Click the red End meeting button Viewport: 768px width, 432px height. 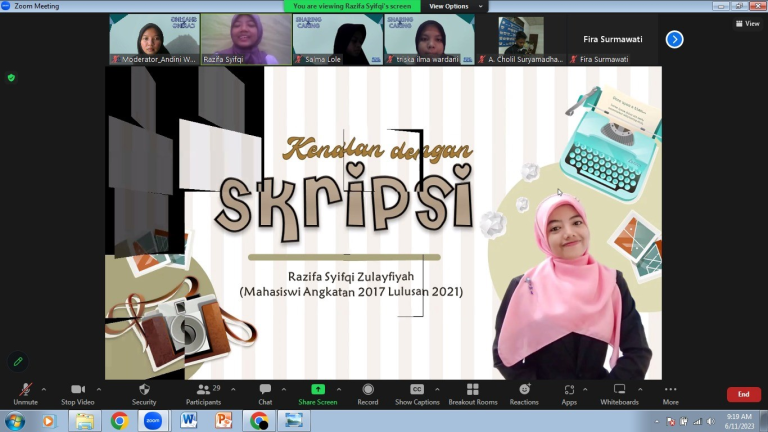[x=743, y=394]
